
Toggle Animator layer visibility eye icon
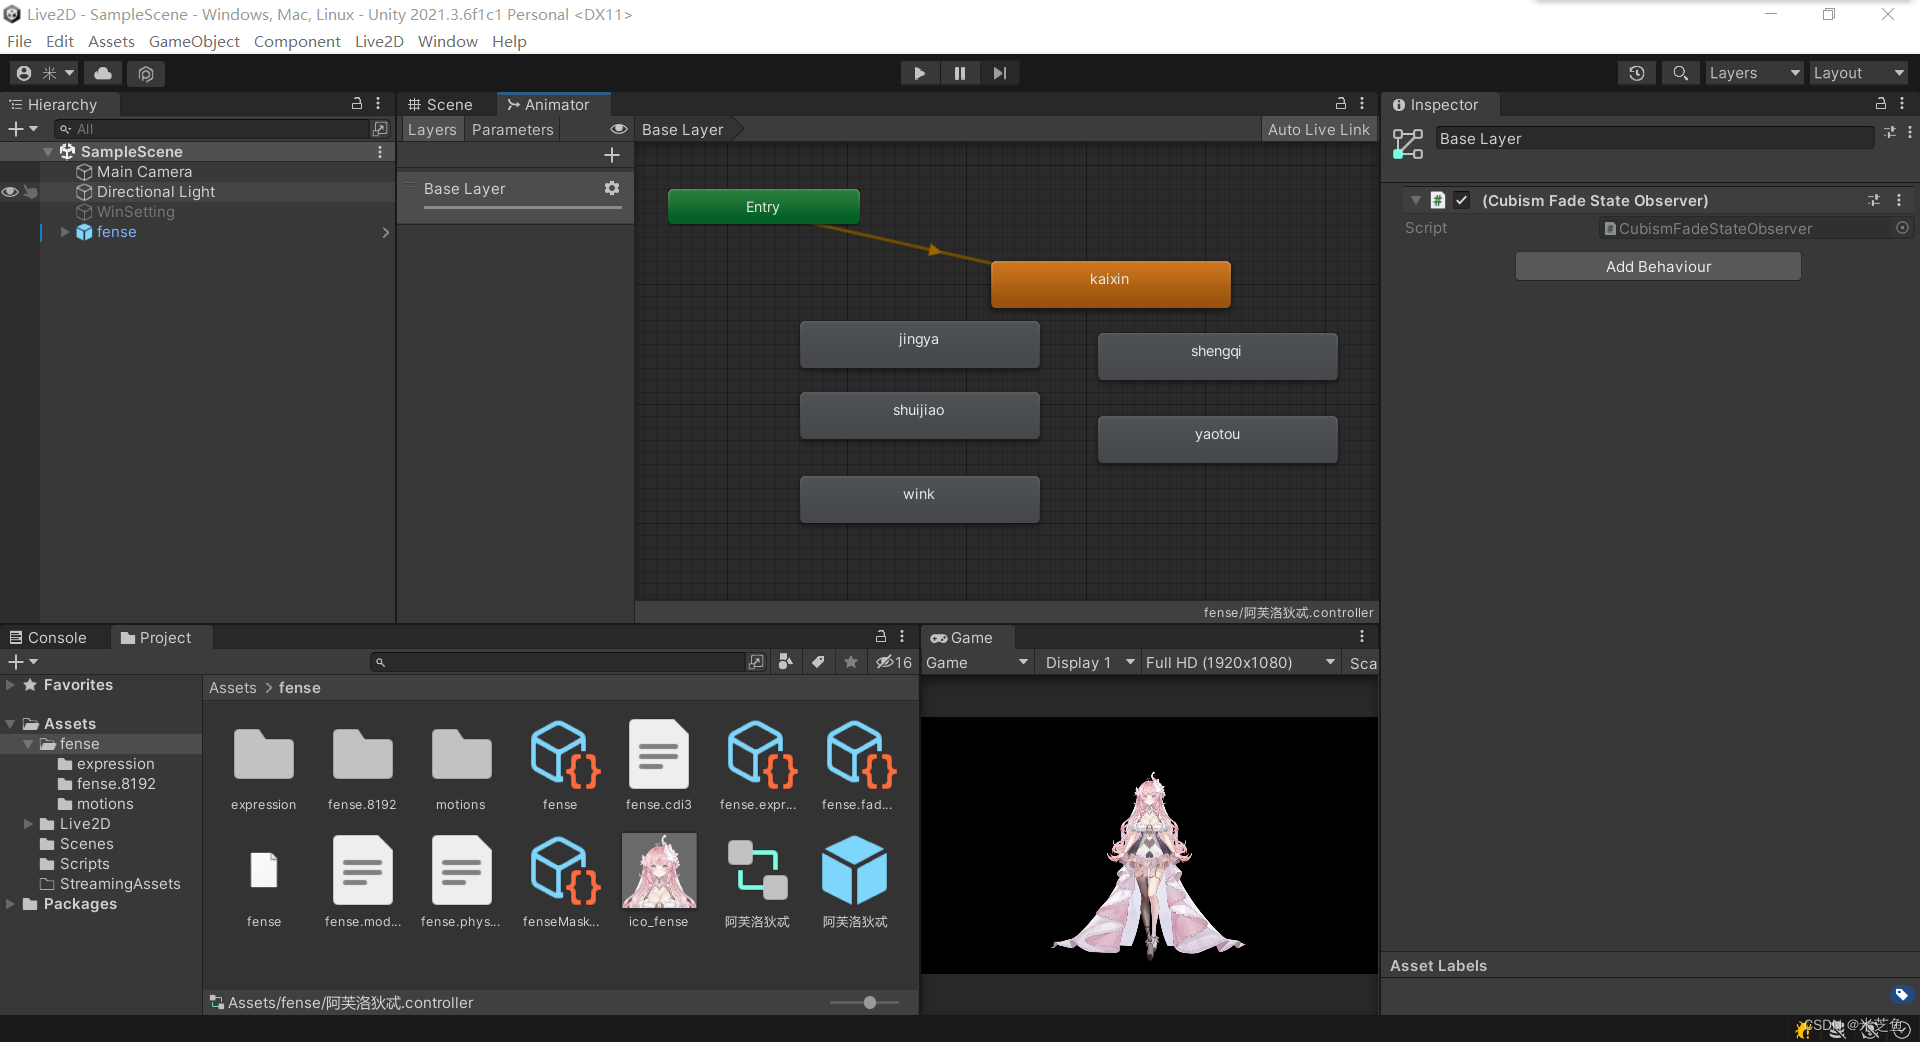pos(619,129)
